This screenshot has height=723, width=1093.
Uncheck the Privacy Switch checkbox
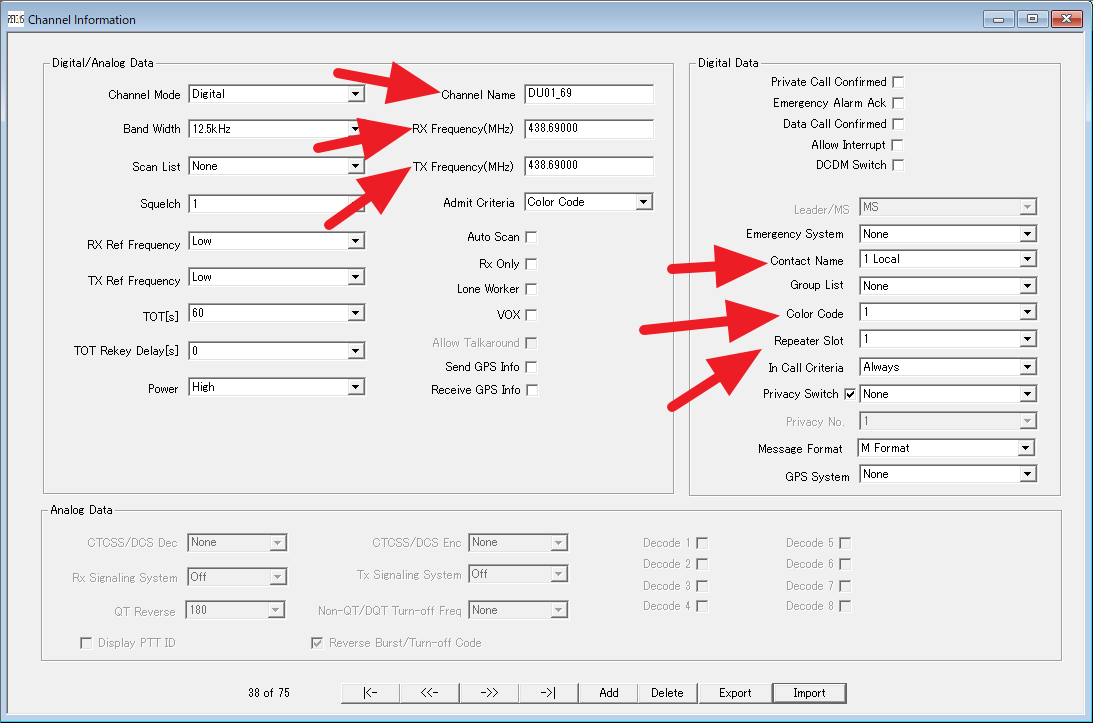(x=850, y=394)
